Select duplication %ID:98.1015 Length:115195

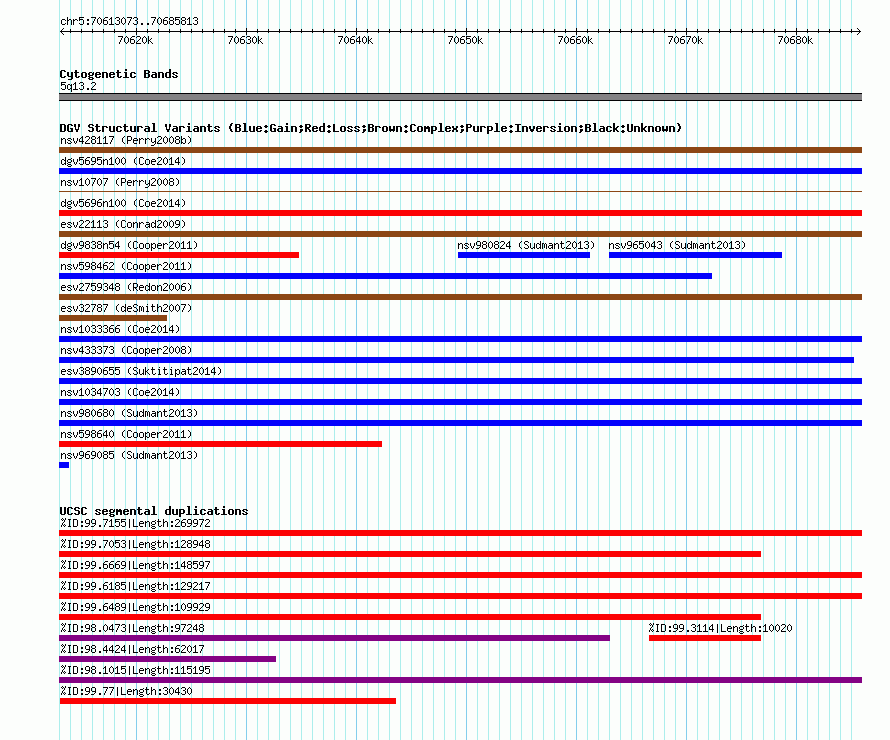[135, 670]
